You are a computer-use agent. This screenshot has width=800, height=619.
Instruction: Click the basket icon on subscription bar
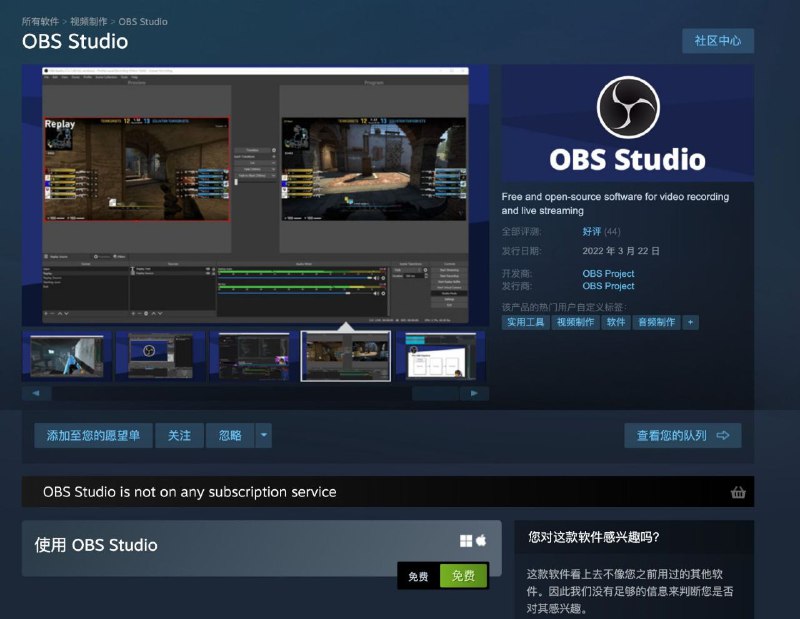738,492
